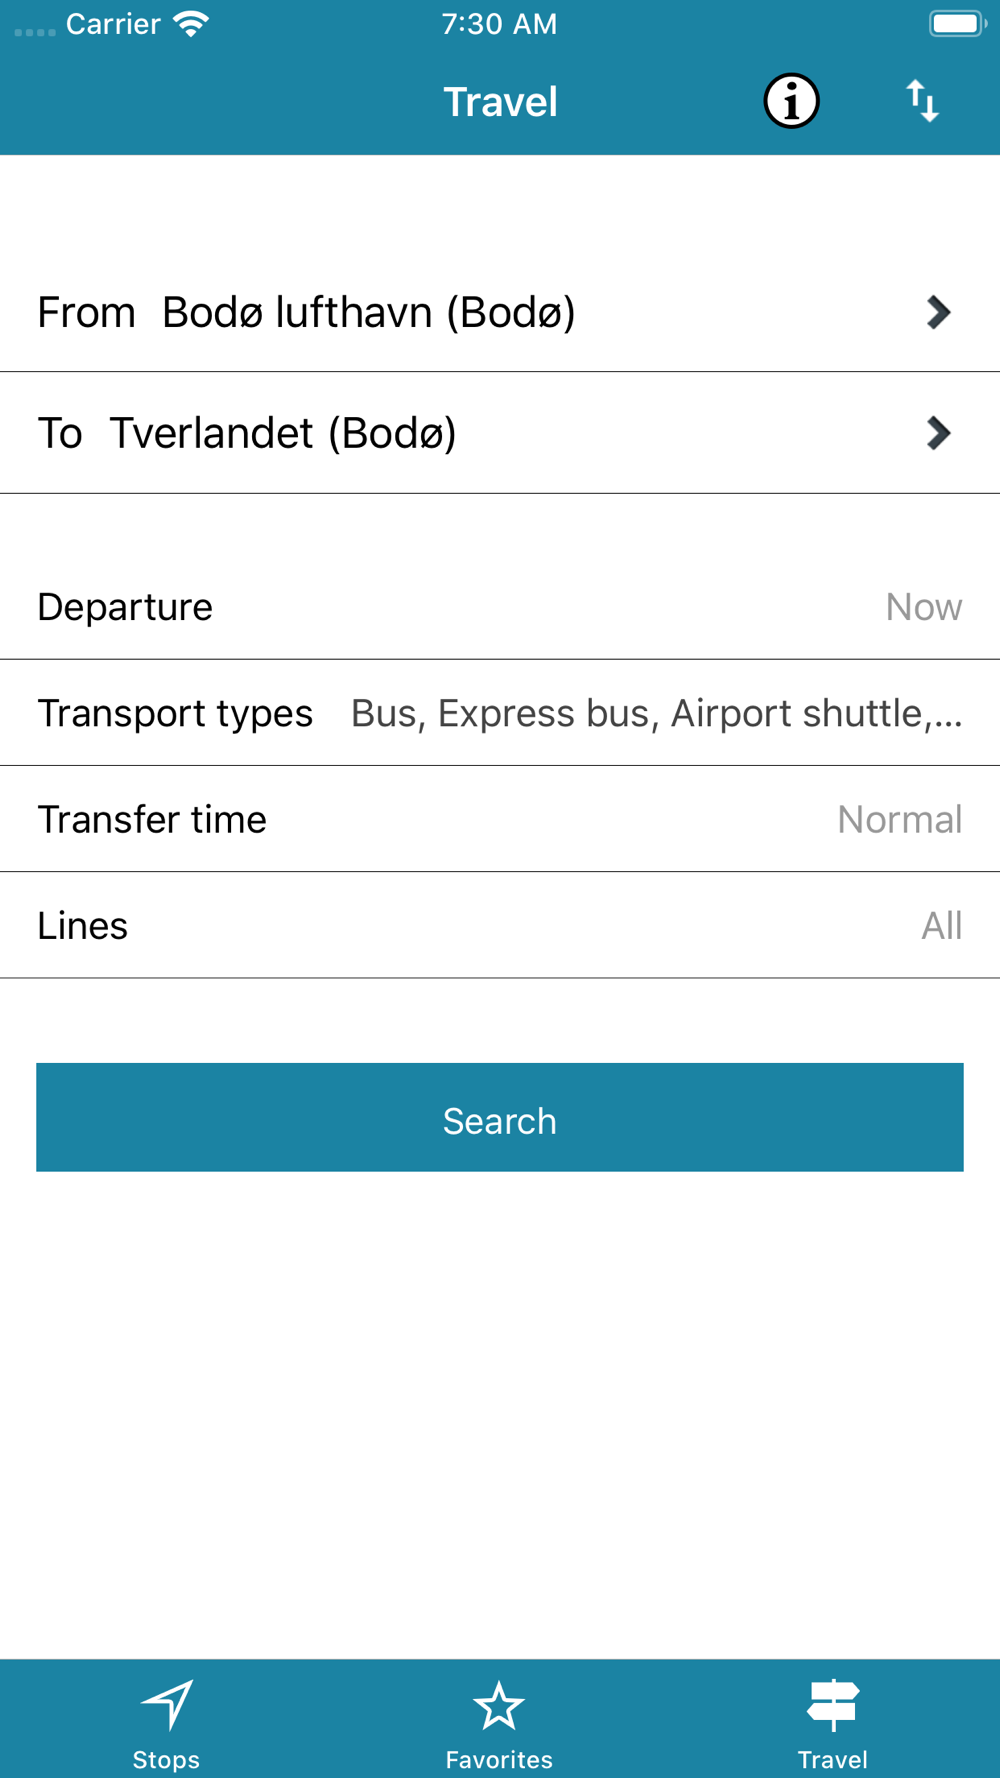Expand the From row chevron
The height and width of the screenshot is (1778, 1000).
point(937,313)
